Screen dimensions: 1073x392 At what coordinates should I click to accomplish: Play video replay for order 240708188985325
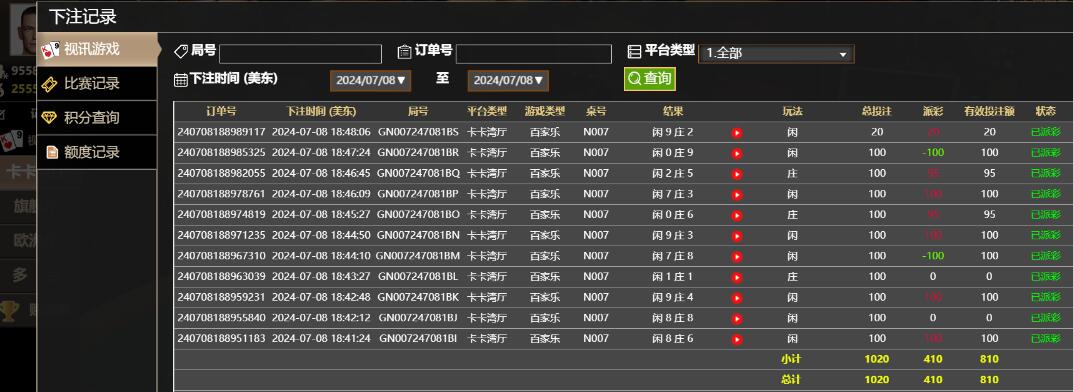[x=737, y=153]
